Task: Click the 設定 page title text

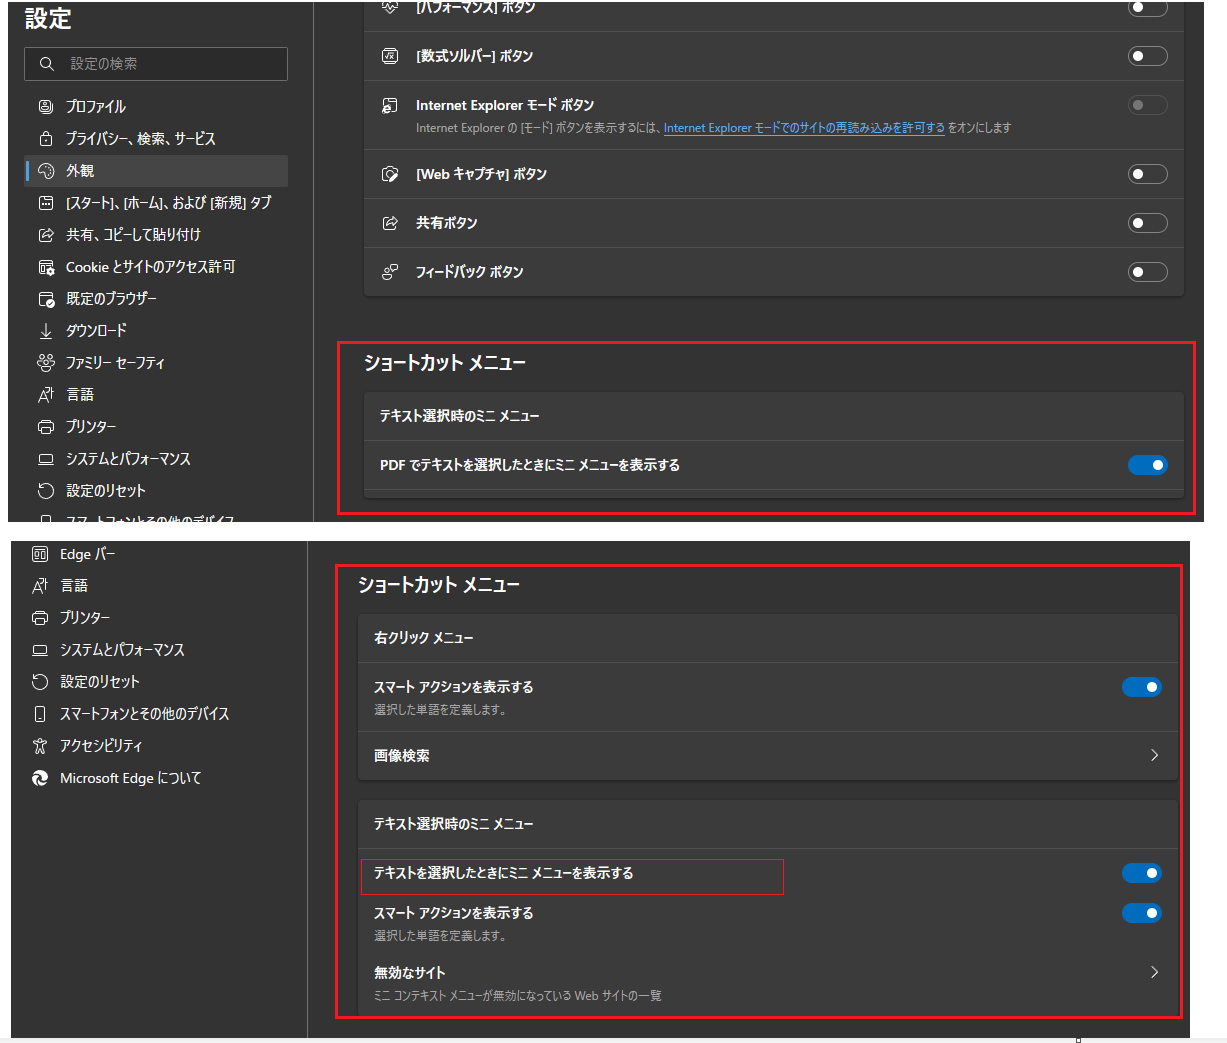Action: [x=48, y=19]
